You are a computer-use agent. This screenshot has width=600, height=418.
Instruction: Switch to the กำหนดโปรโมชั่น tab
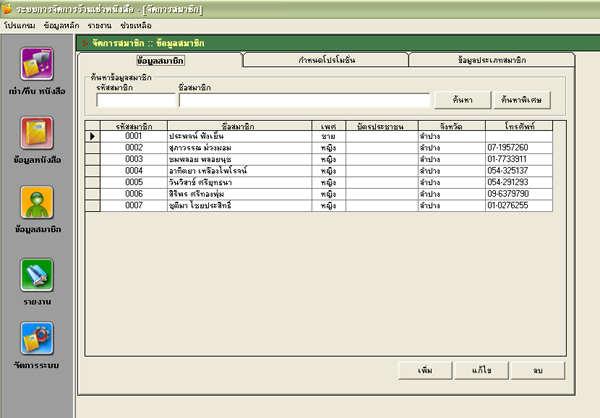click(x=325, y=60)
